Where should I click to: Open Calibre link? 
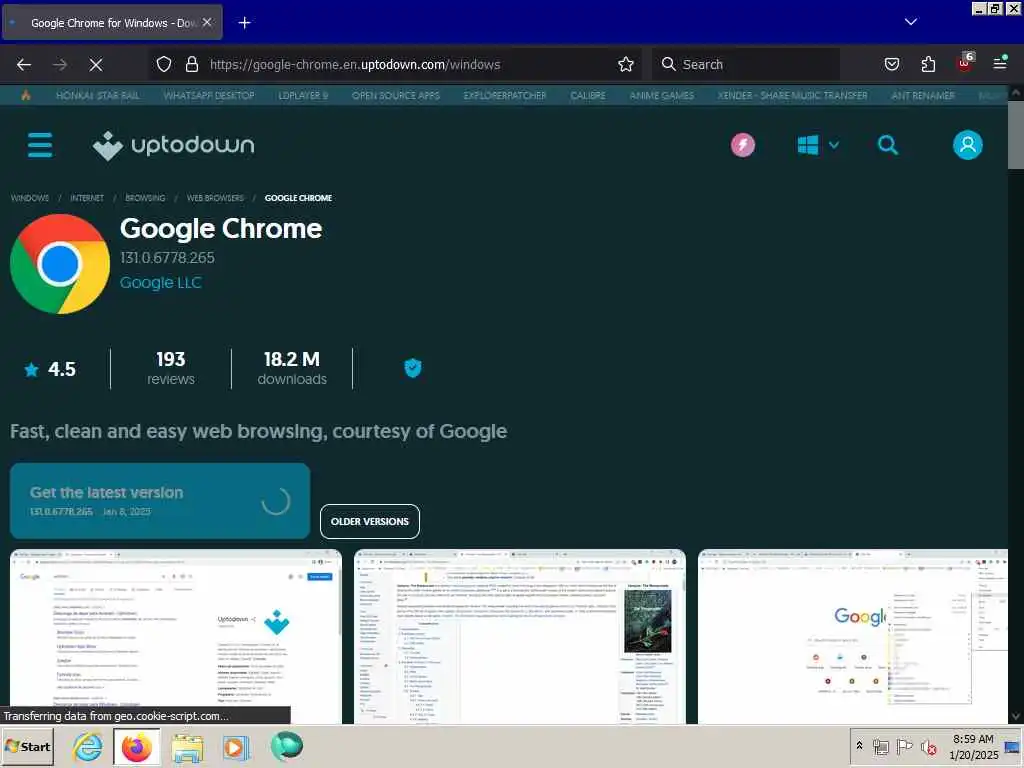click(x=588, y=95)
